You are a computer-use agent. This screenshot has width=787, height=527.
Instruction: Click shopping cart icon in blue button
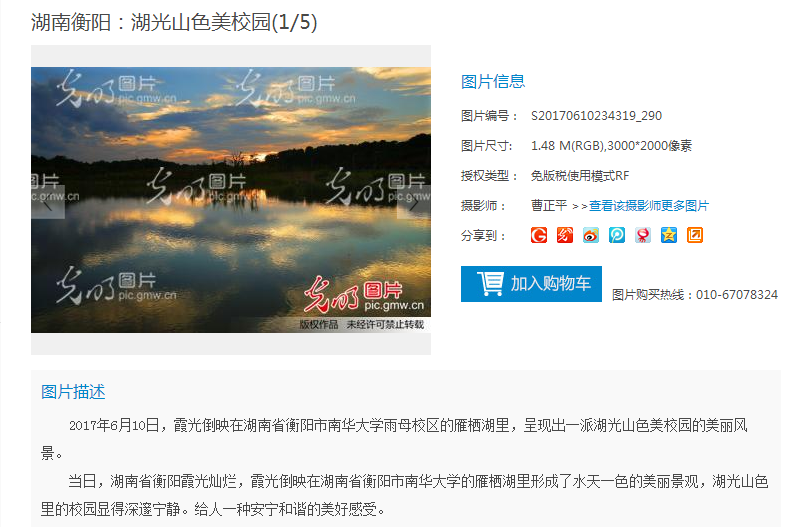[x=490, y=284]
